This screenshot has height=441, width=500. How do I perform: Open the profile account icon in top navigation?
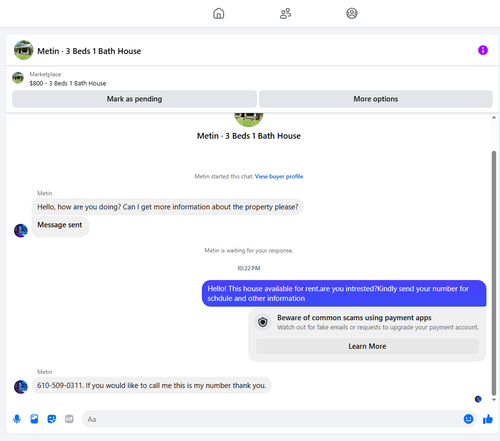point(352,13)
